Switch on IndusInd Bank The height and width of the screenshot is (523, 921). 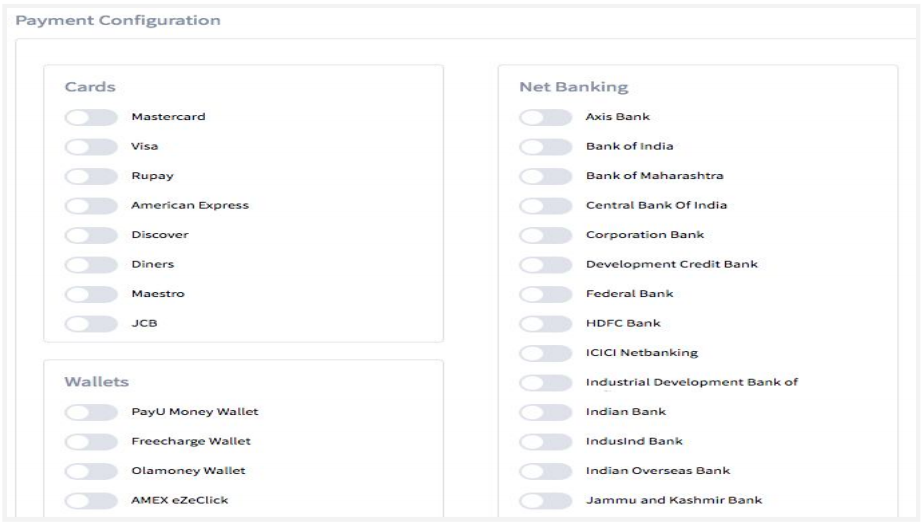tap(545, 442)
